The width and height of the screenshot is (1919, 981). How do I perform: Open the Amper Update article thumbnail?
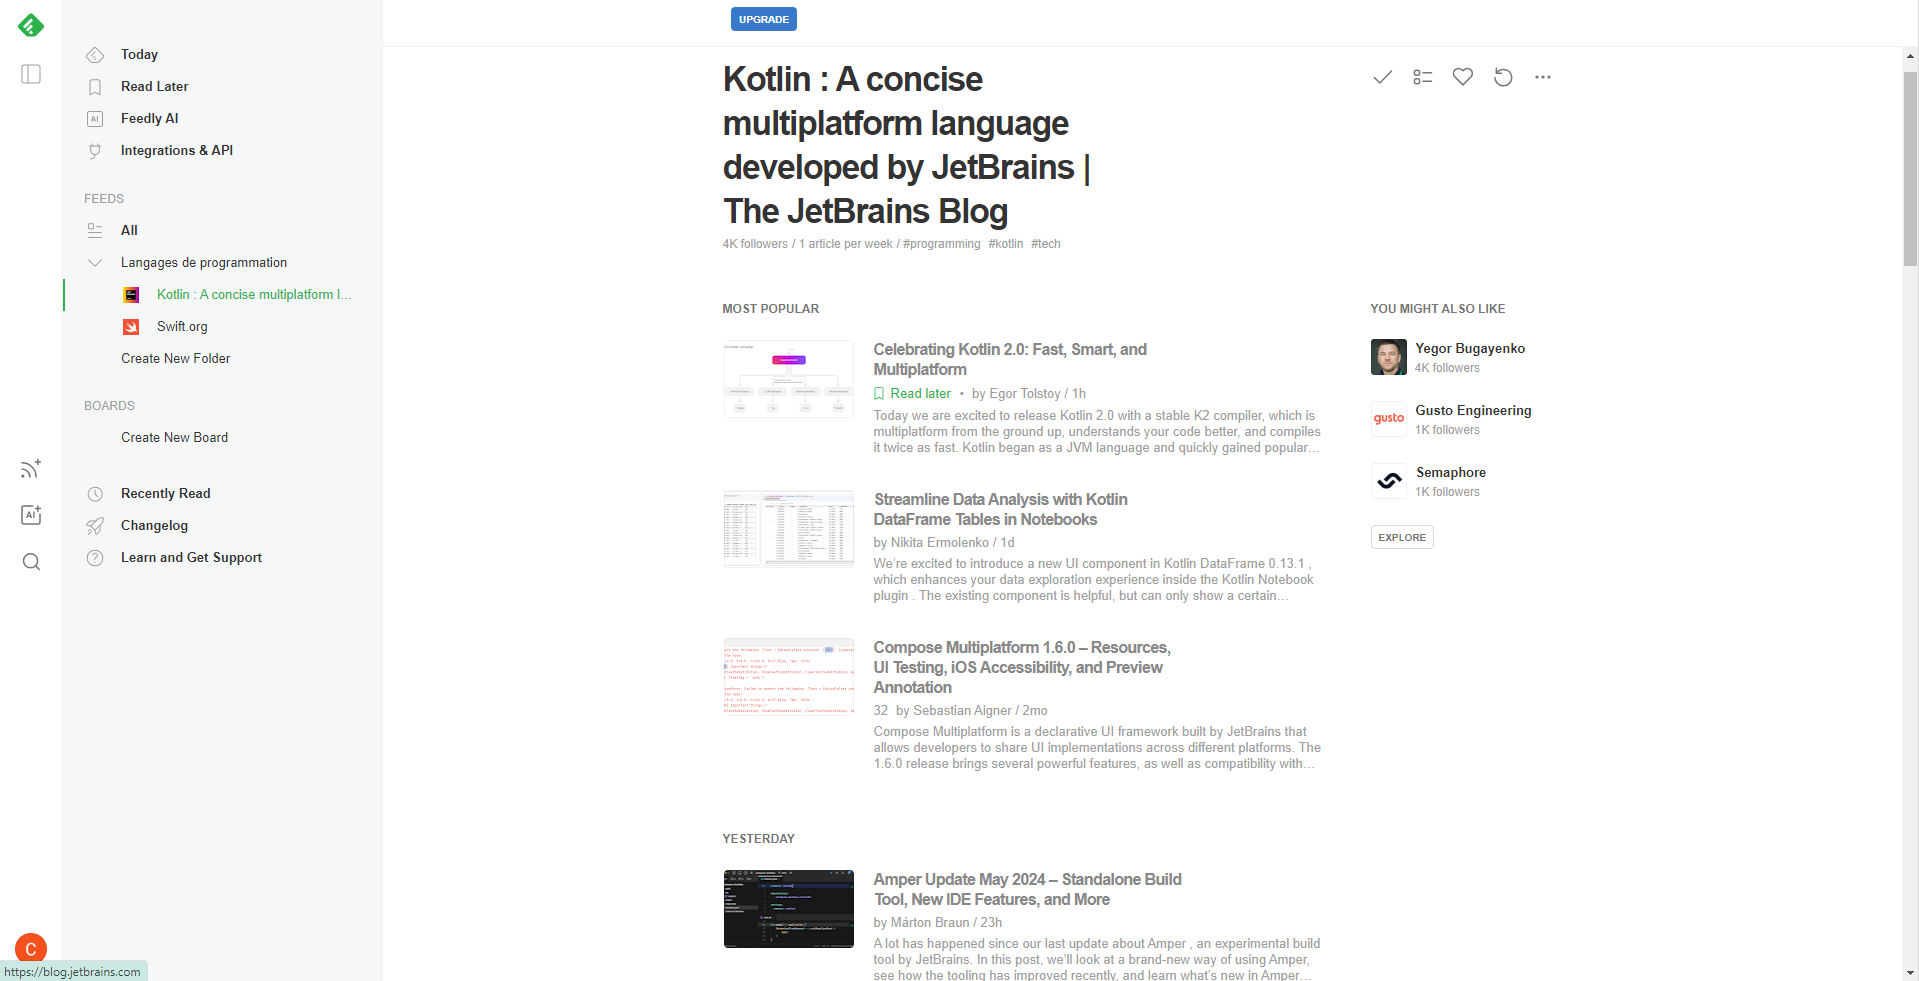(788, 909)
